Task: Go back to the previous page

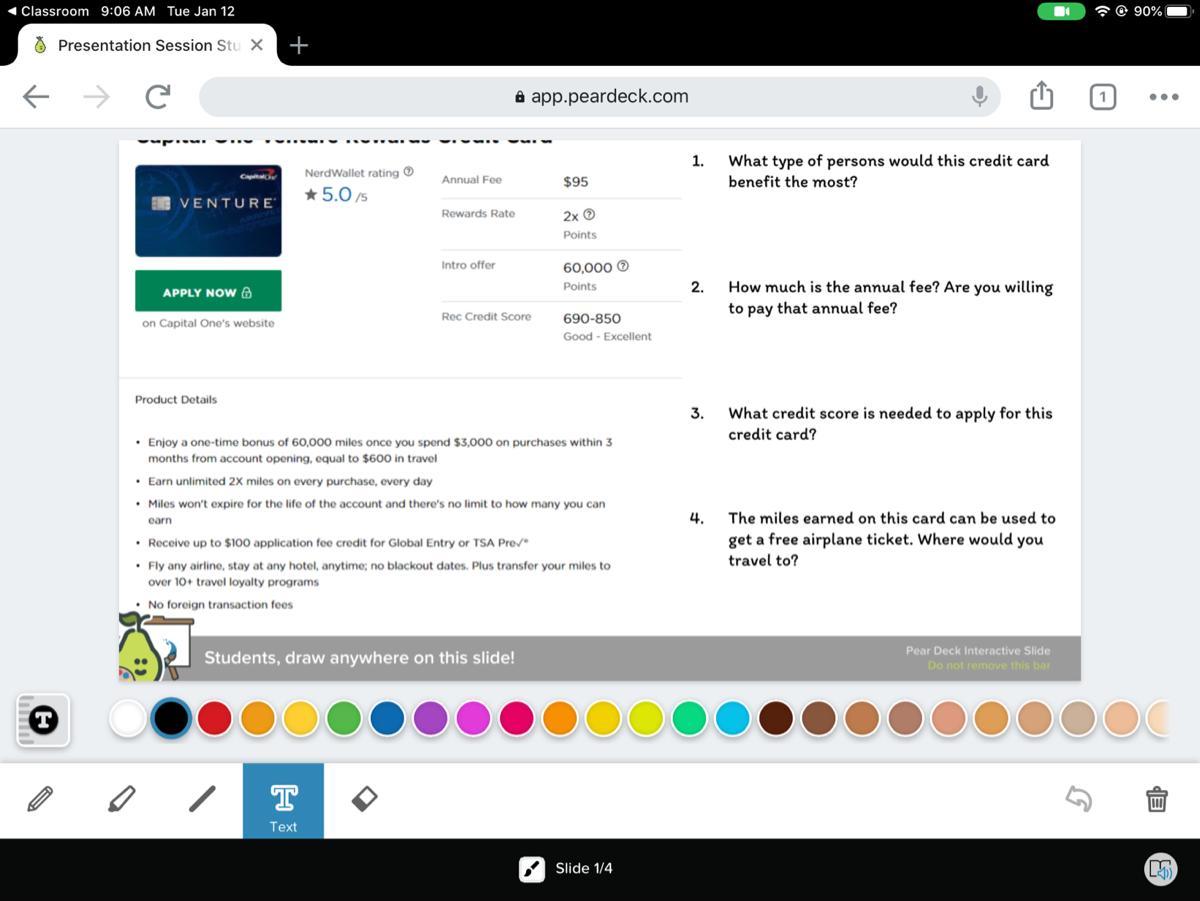Action: tap(36, 96)
